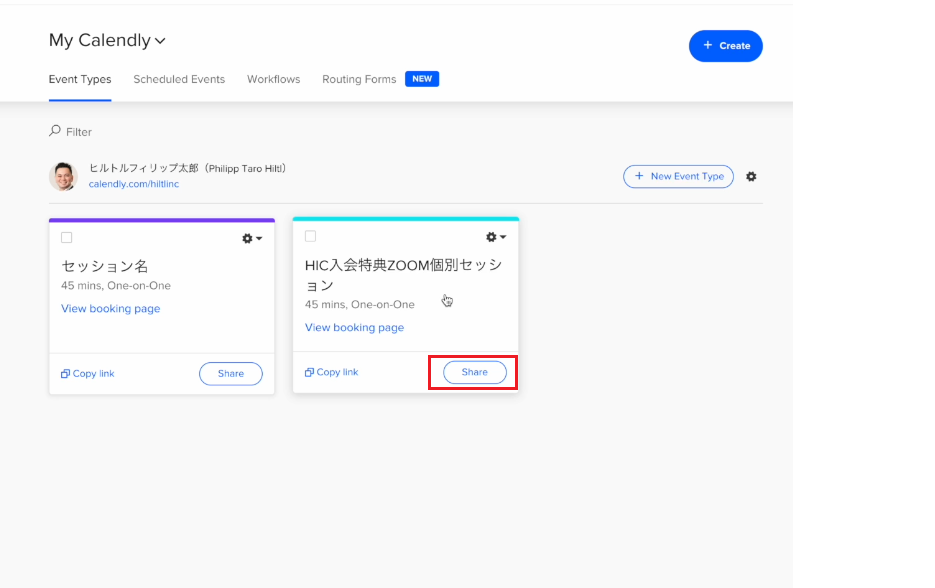Click '45 mins, One-on-One' under HIC入会特典ZOOM個別セッション
The height and width of the screenshot is (588, 935).
360,305
